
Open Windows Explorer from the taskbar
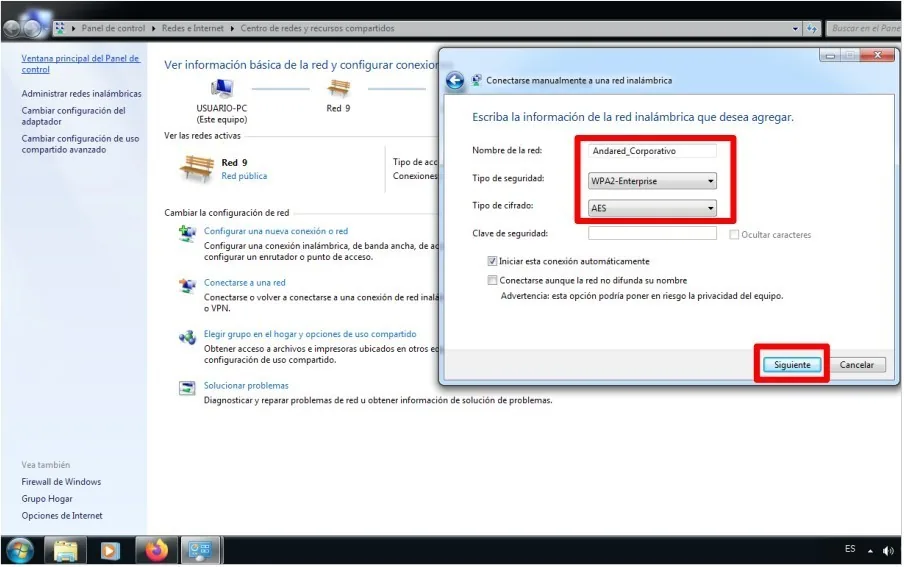click(x=65, y=550)
